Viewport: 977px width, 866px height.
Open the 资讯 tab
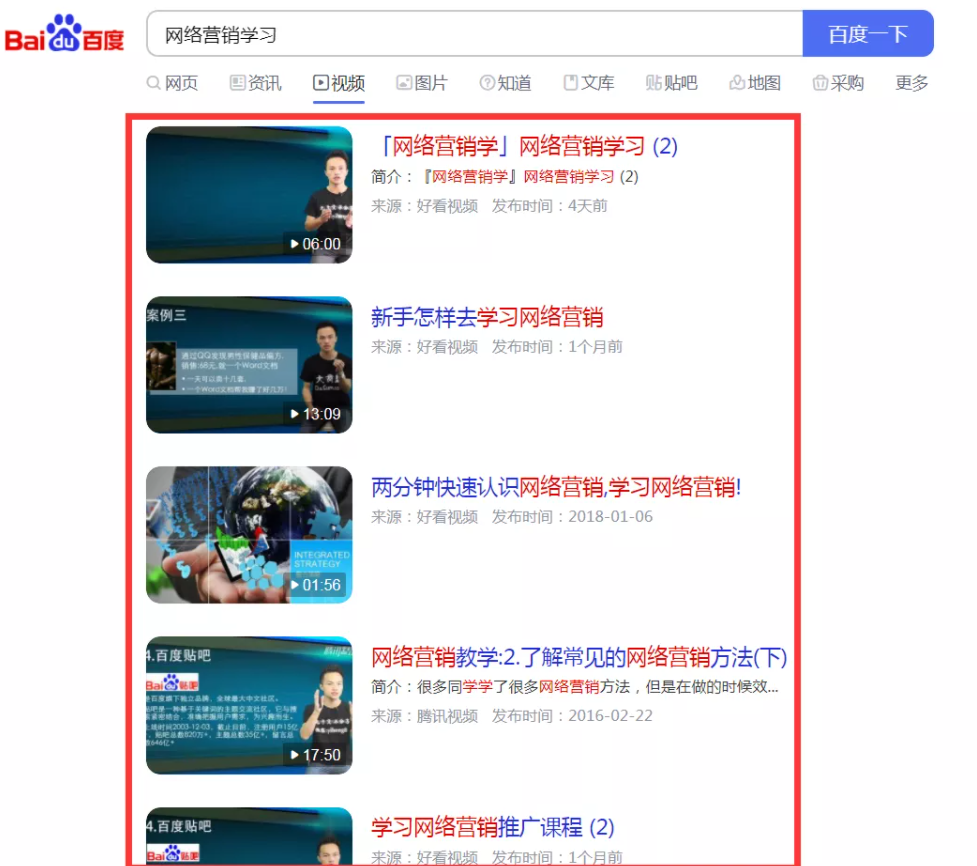256,83
